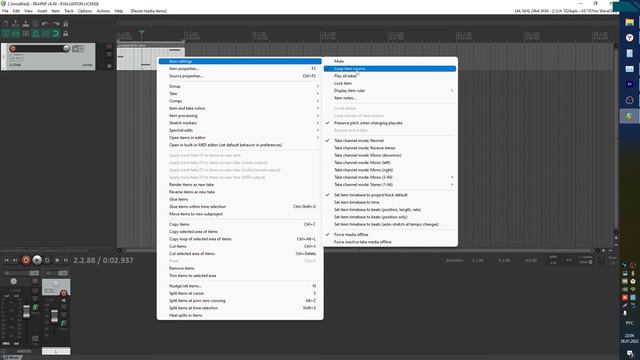Click the Open project toolbar icon
Image resolution: width=640 pixels, height=360 pixels.
[16, 24]
